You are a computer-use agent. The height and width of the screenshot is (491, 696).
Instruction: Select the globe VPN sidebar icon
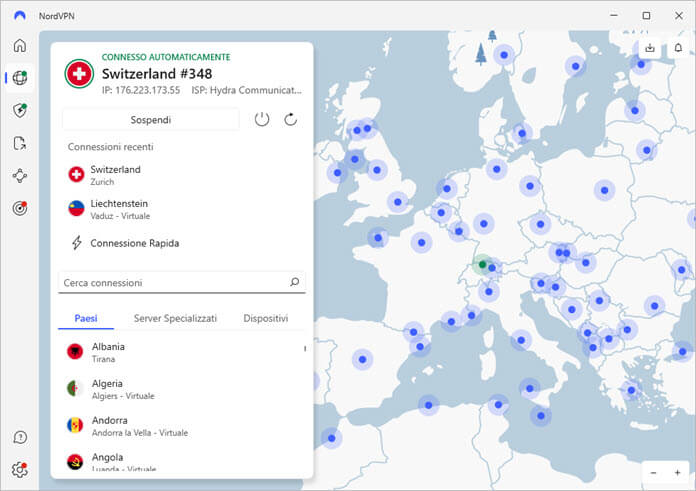point(20,78)
